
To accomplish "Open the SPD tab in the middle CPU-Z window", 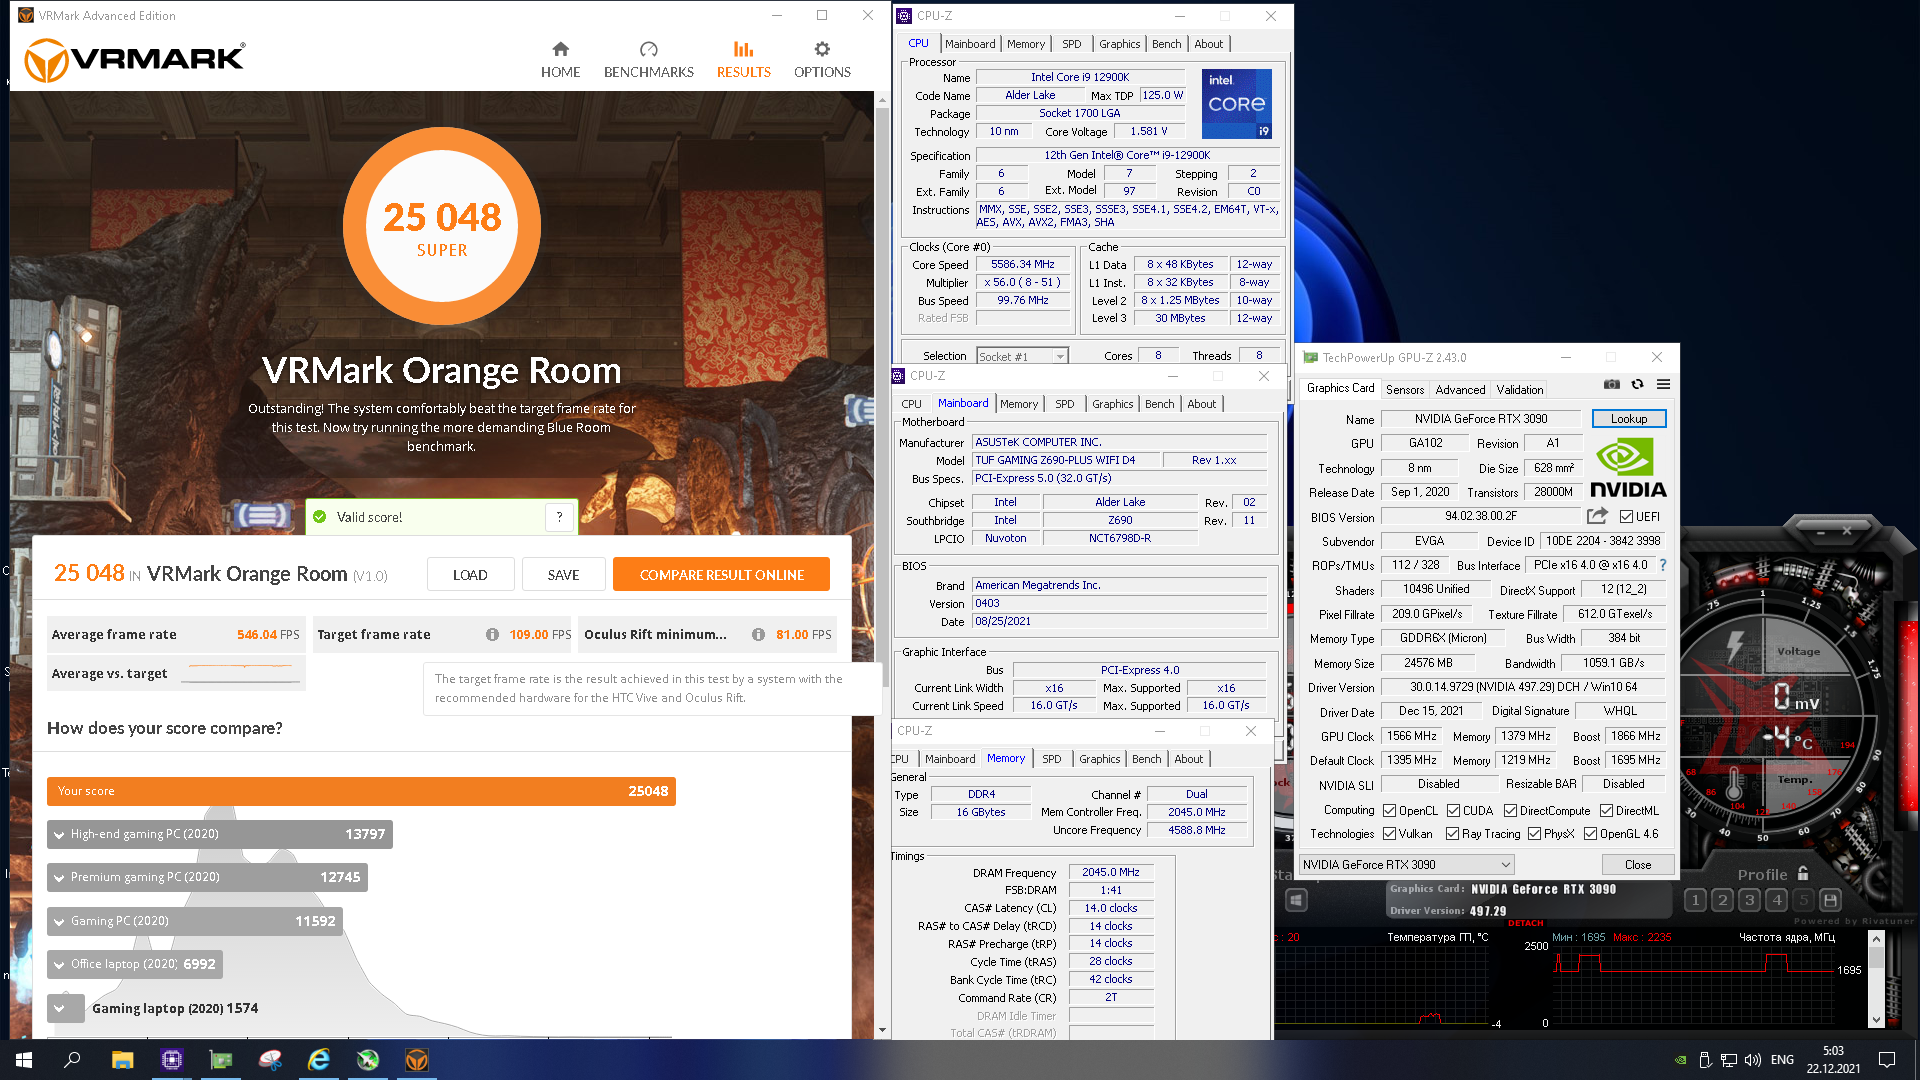I will (x=1064, y=404).
